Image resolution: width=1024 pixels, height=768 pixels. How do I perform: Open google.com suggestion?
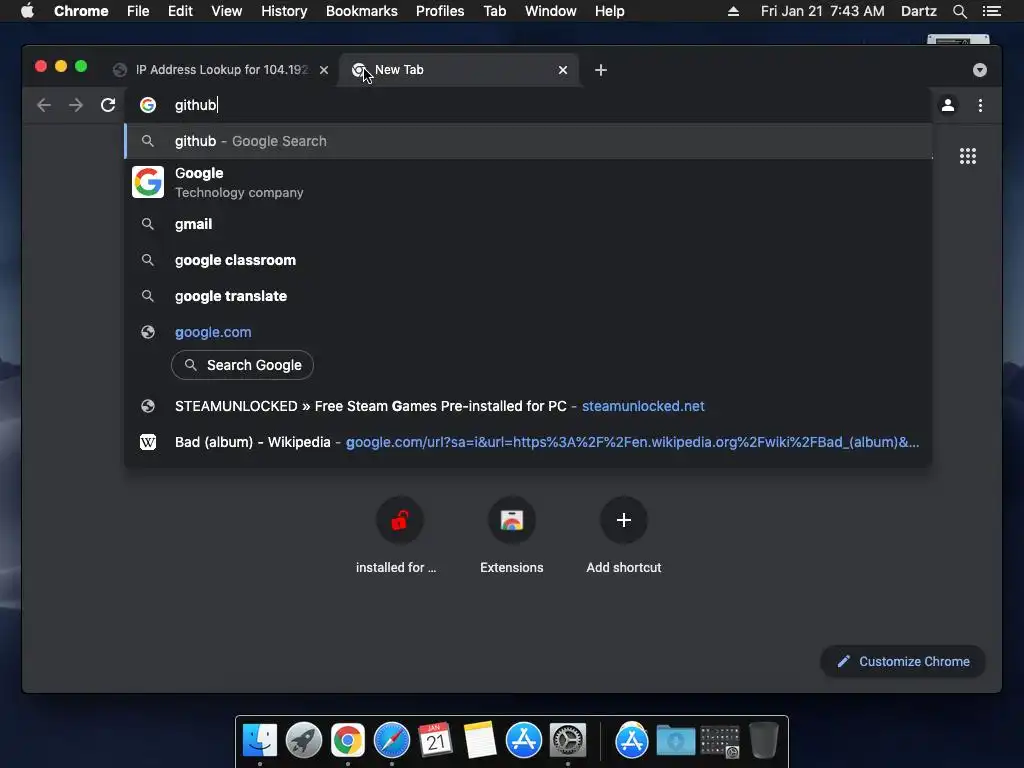click(528, 332)
